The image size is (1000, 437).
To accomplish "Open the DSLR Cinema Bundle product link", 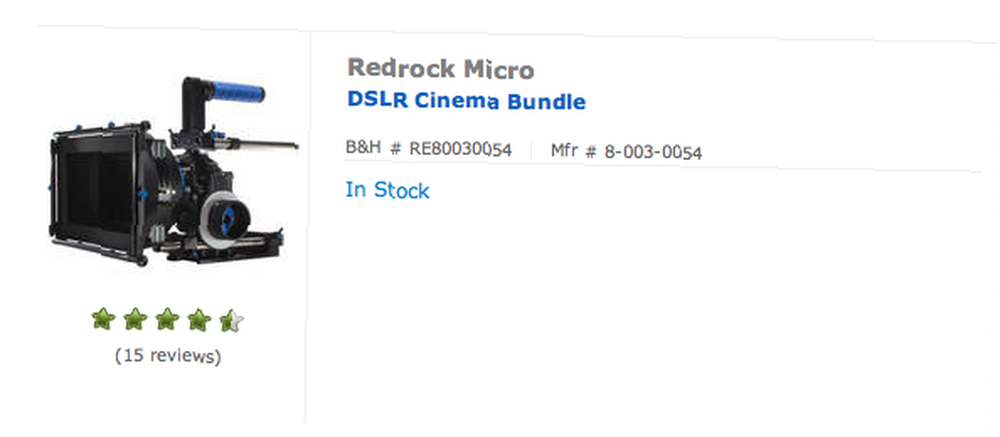I will tap(466, 101).
